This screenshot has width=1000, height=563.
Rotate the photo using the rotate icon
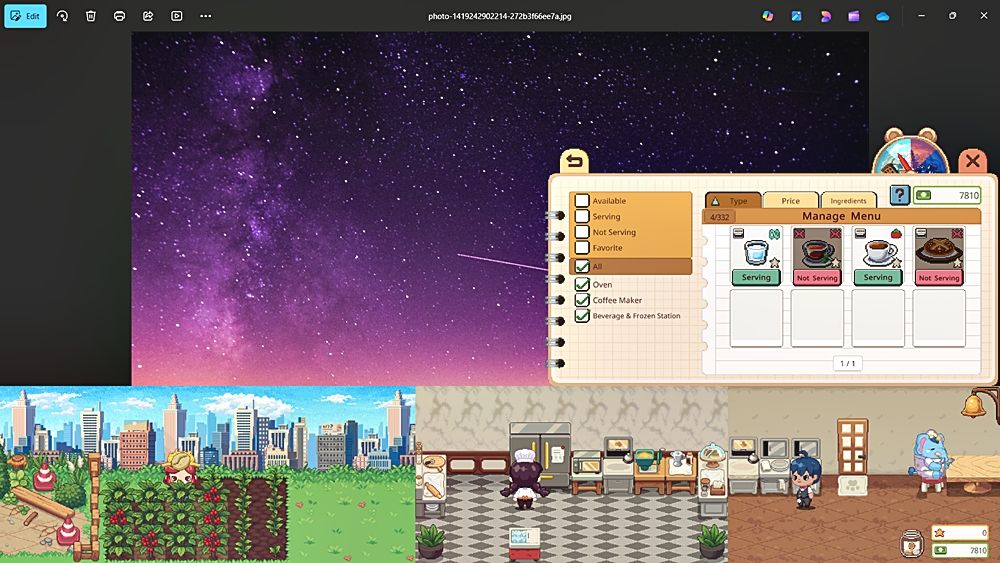(x=62, y=16)
